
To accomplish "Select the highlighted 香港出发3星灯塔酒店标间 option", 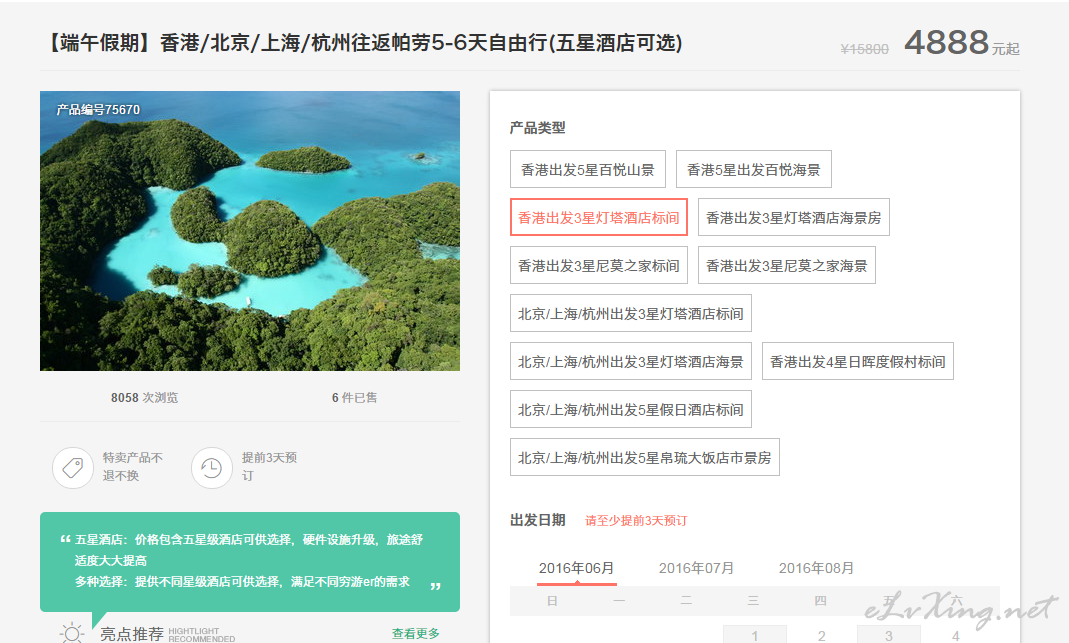I will (x=599, y=218).
